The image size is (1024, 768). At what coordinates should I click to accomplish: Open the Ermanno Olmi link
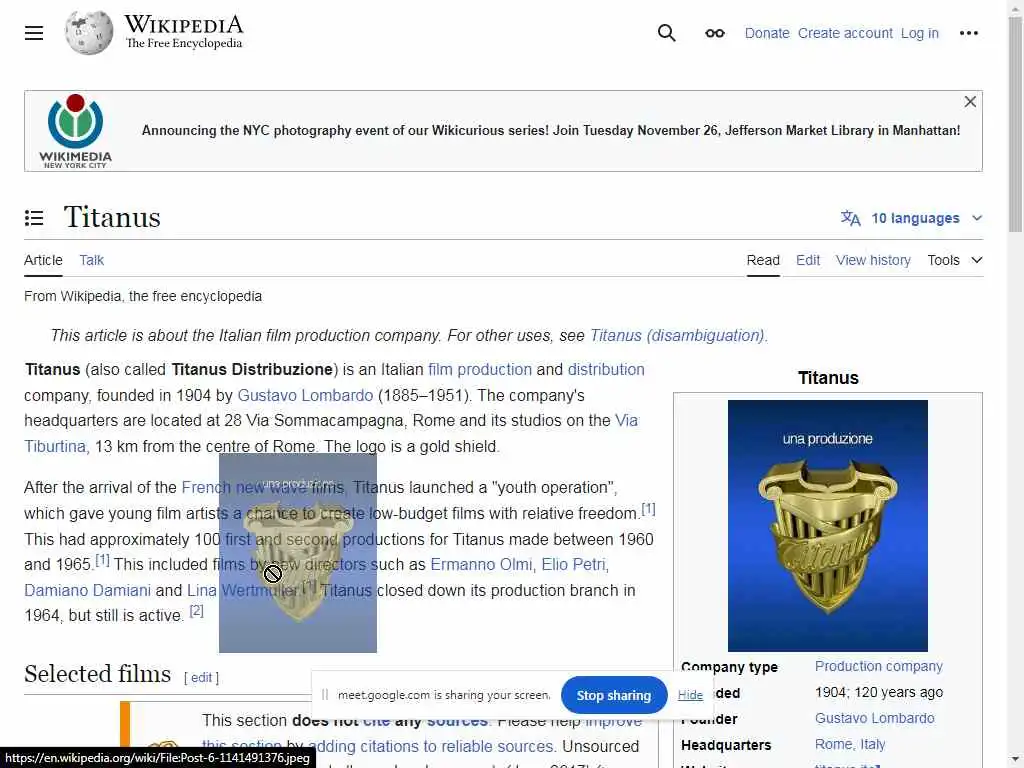pyautogui.click(x=481, y=564)
